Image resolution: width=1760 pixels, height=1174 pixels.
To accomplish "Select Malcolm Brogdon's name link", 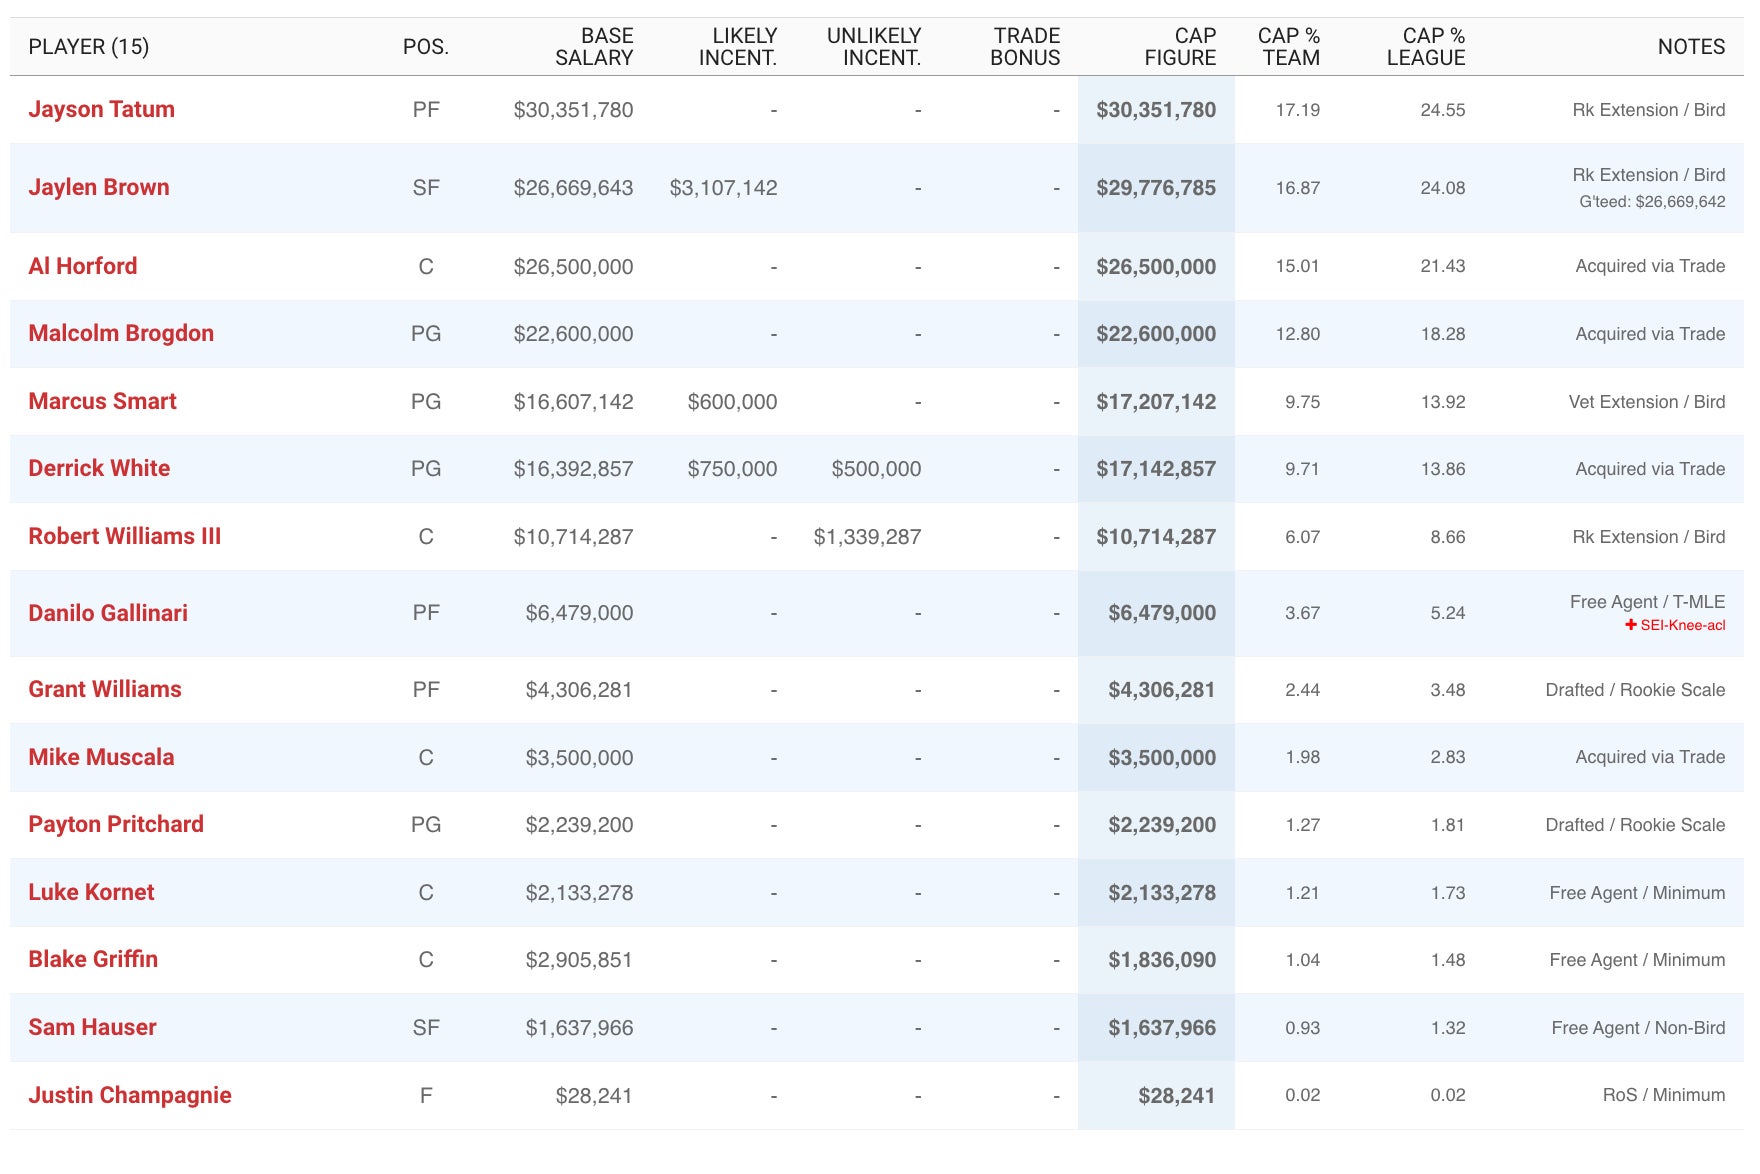I will click(x=120, y=334).
